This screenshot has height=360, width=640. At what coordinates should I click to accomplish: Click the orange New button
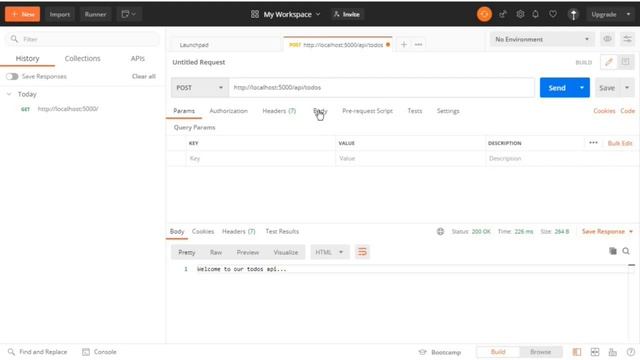click(x=22, y=14)
